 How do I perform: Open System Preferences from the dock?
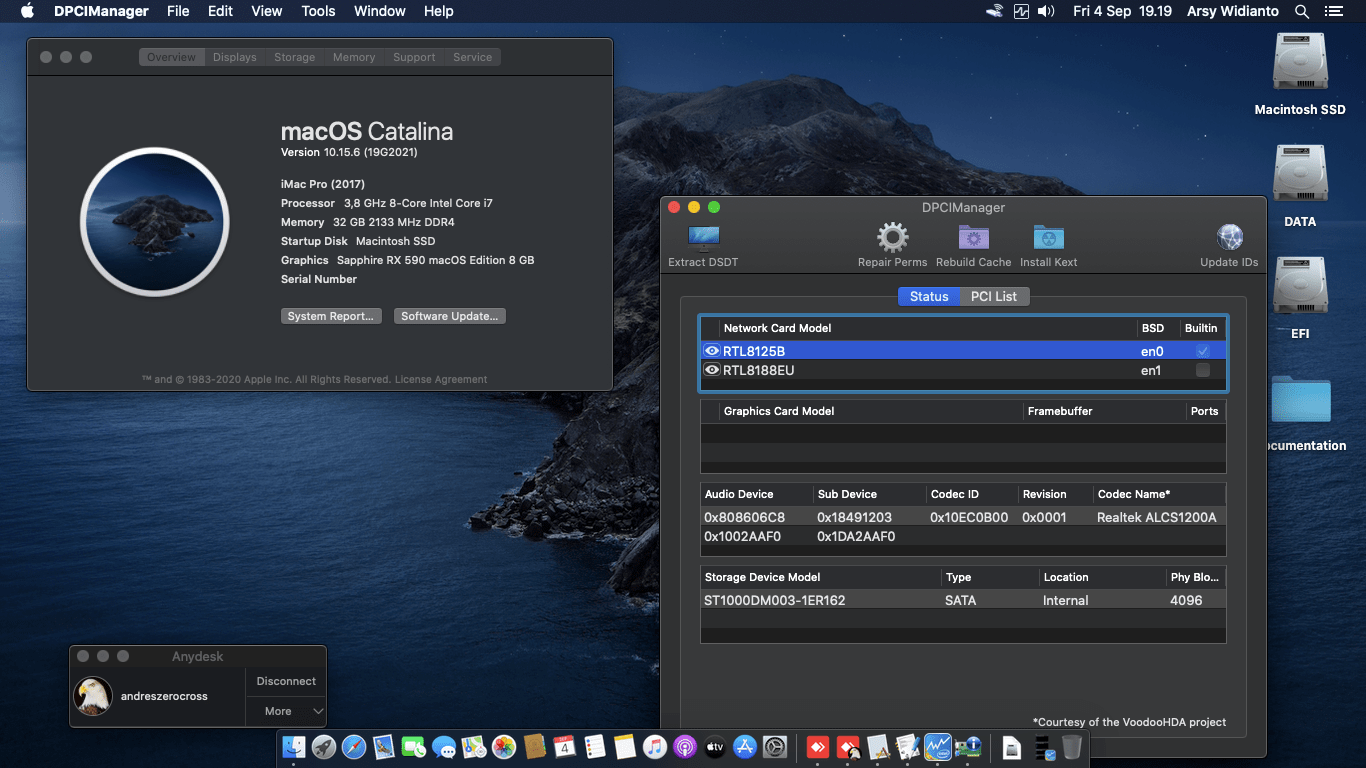(x=775, y=747)
